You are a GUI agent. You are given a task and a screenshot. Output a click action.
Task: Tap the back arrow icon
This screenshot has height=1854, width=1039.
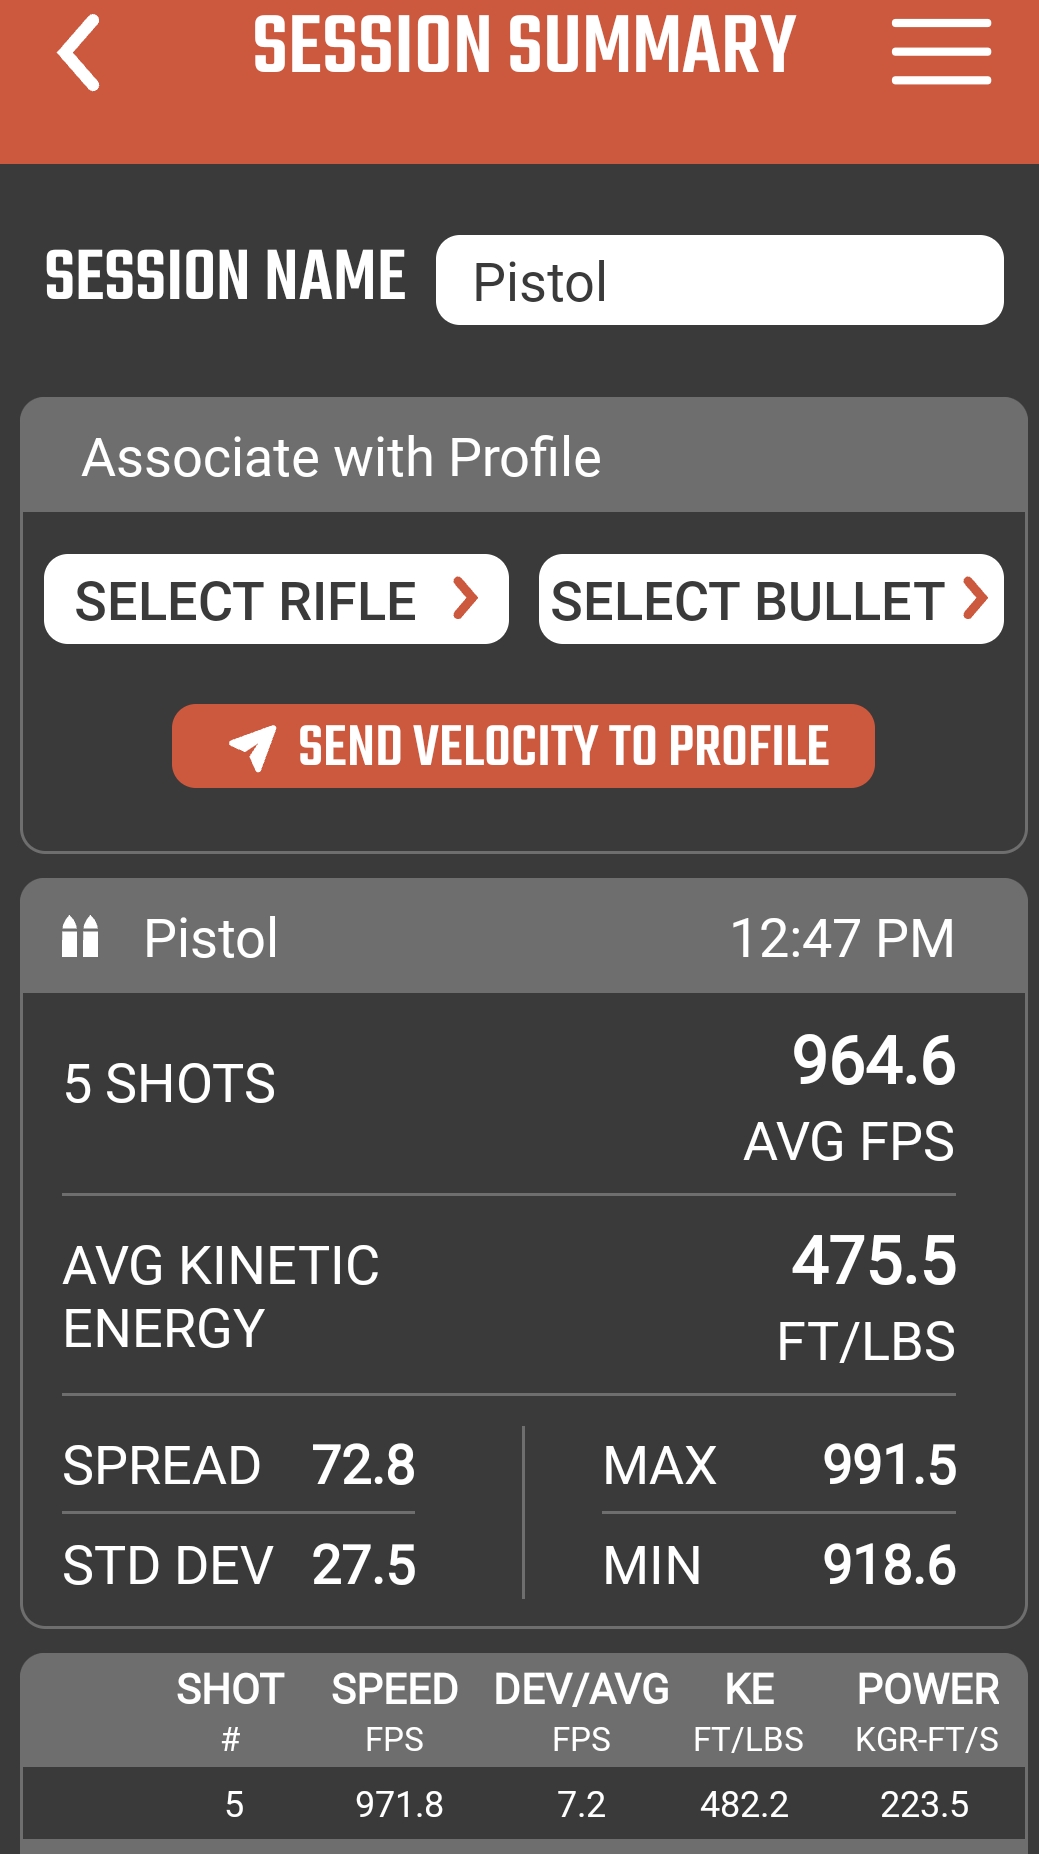click(78, 53)
